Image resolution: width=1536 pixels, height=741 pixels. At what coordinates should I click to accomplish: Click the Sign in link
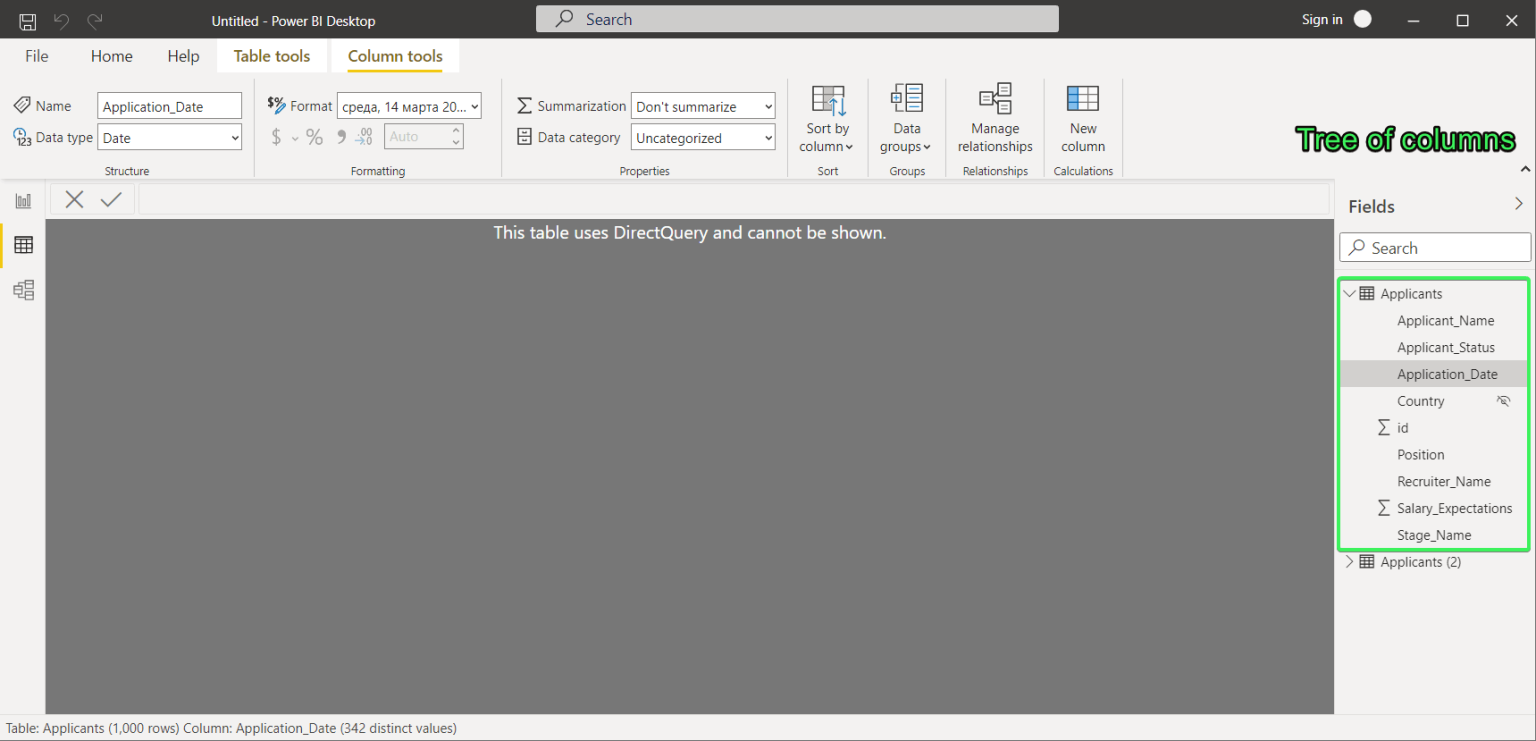pyautogui.click(x=1322, y=19)
